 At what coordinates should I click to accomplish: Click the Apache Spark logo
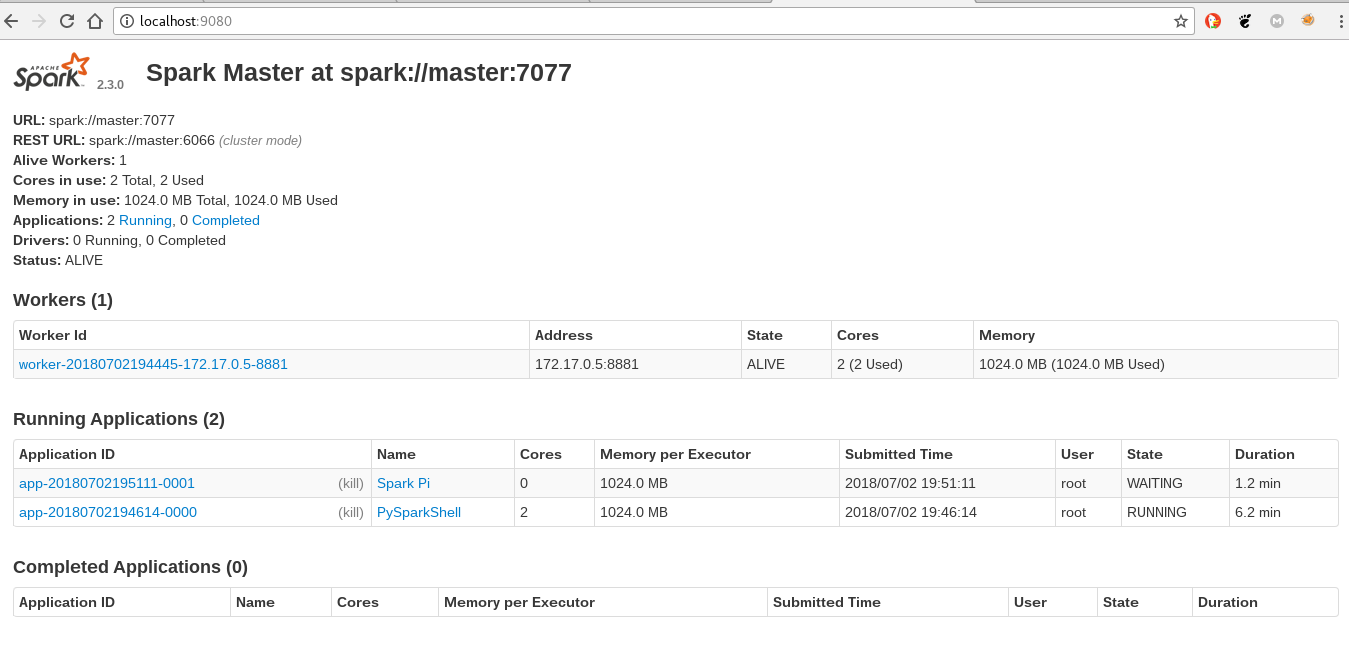tap(52, 73)
